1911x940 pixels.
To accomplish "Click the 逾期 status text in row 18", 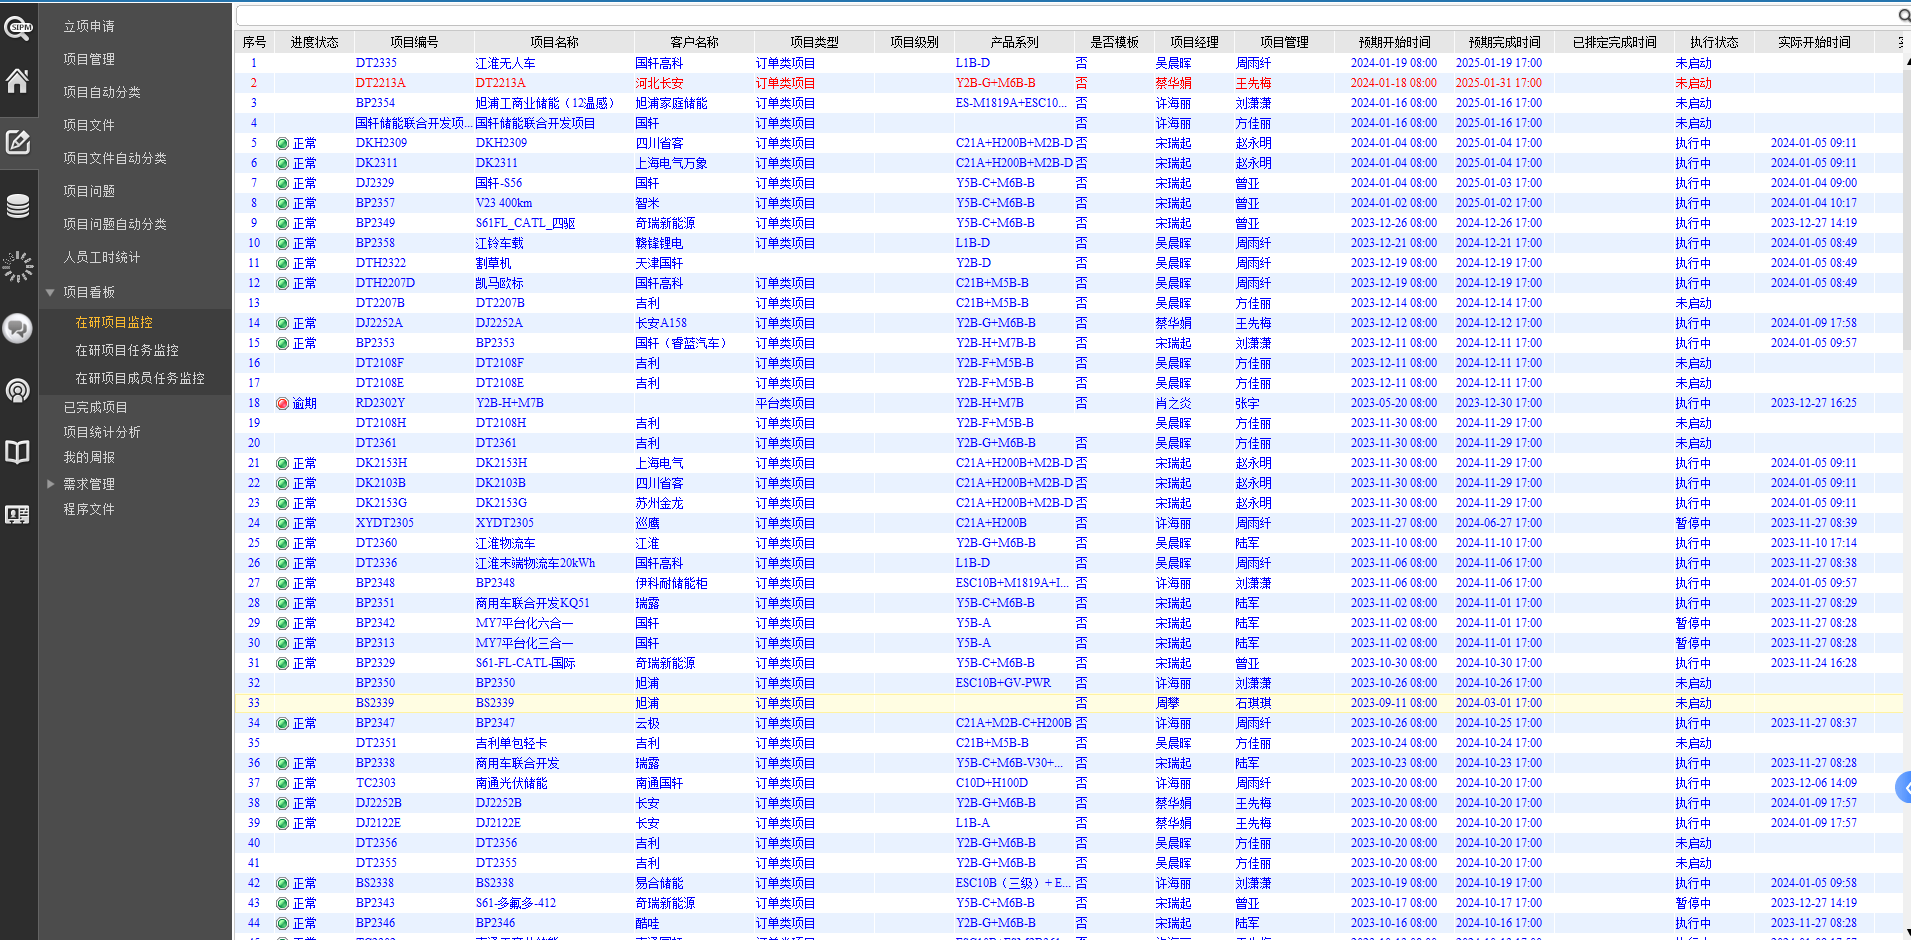I will coord(304,403).
